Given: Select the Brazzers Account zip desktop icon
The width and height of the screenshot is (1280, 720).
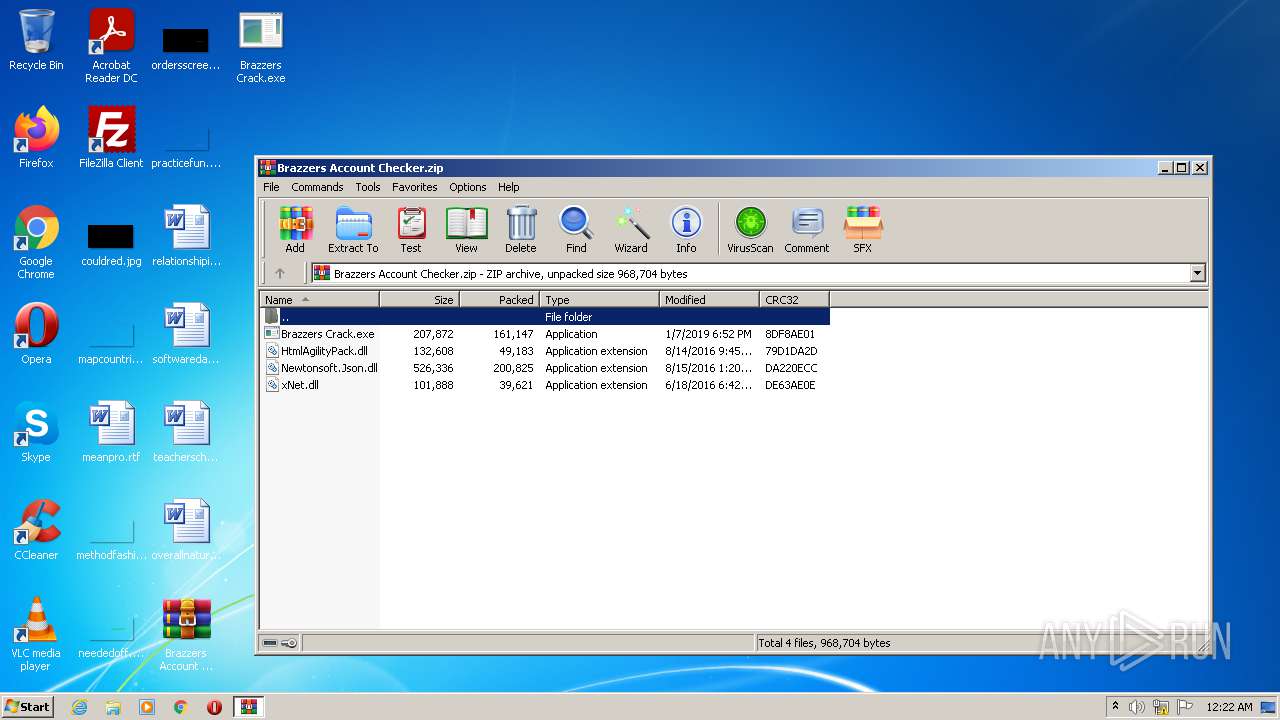Looking at the screenshot, I should (186, 634).
